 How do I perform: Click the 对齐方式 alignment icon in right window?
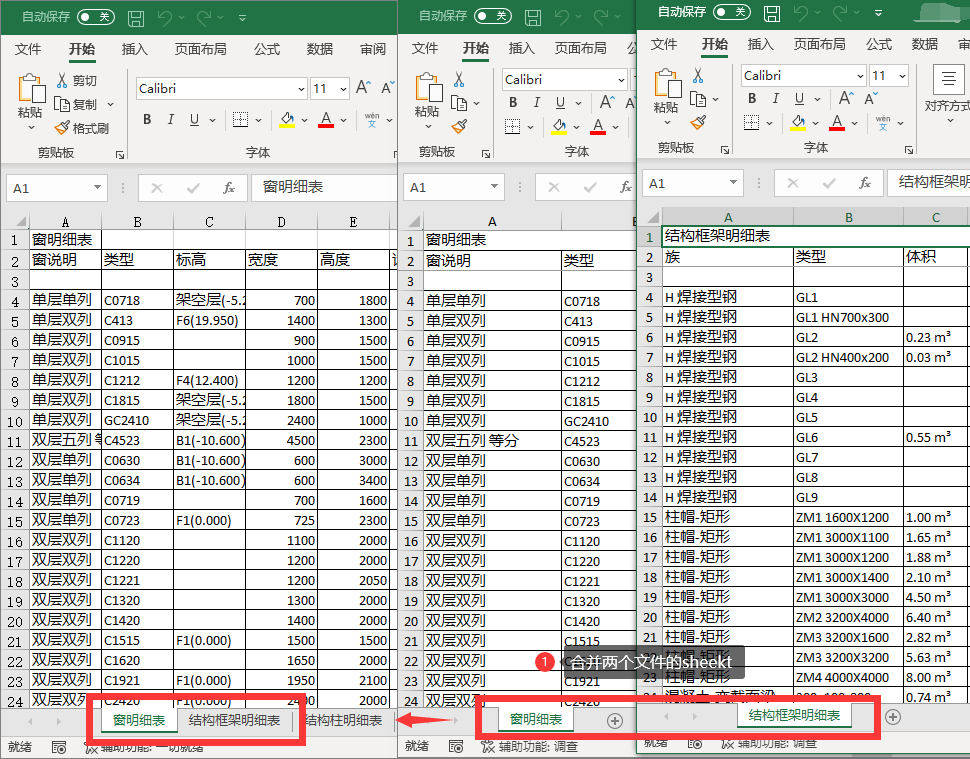(x=947, y=81)
